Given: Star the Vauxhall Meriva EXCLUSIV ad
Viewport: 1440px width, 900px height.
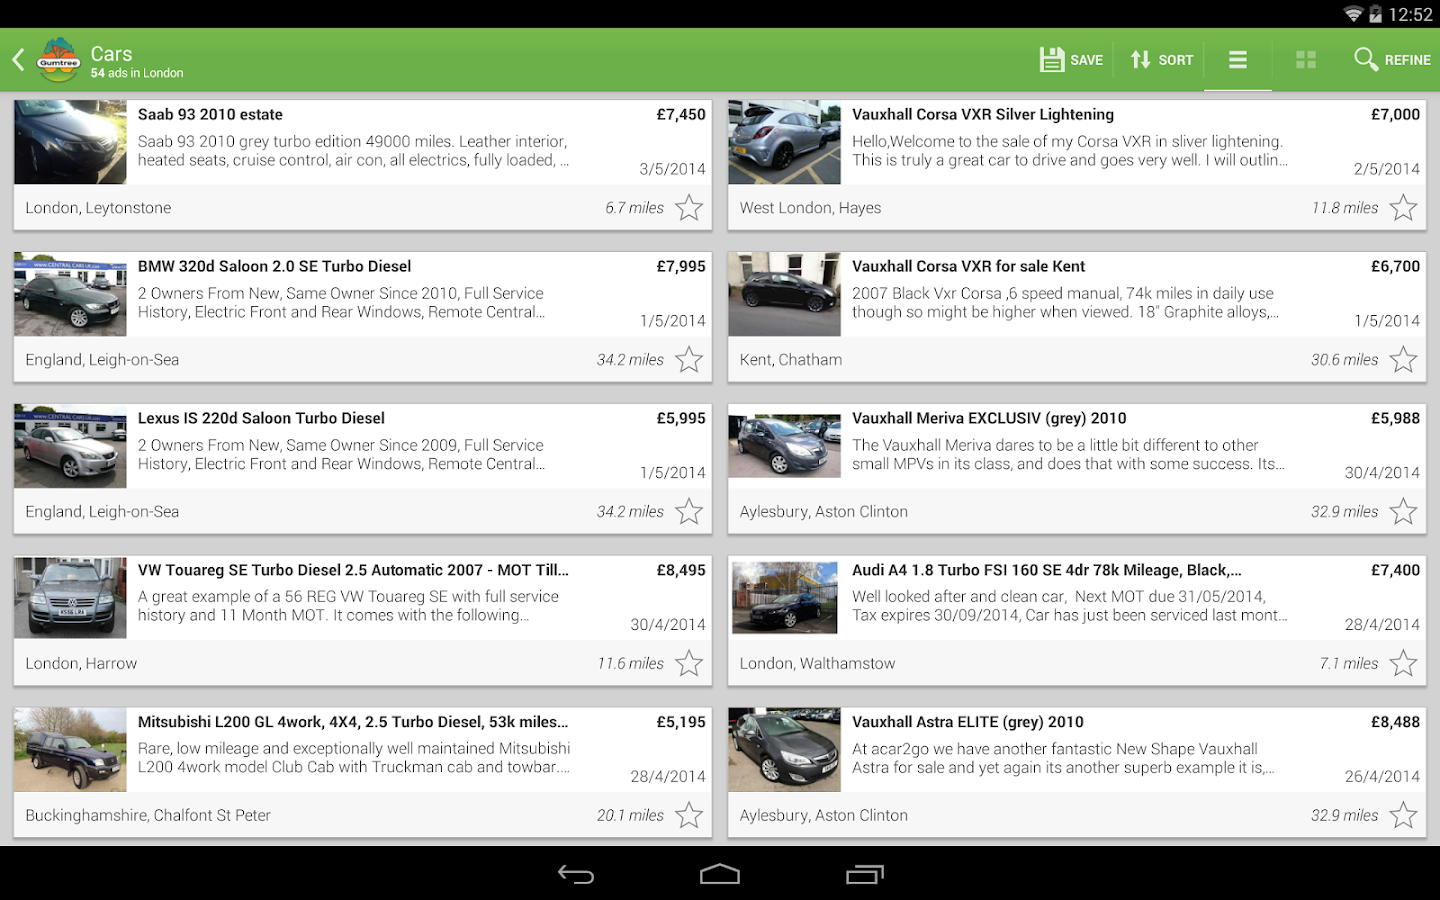Looking at the screenshot, I should [1403, 512].
